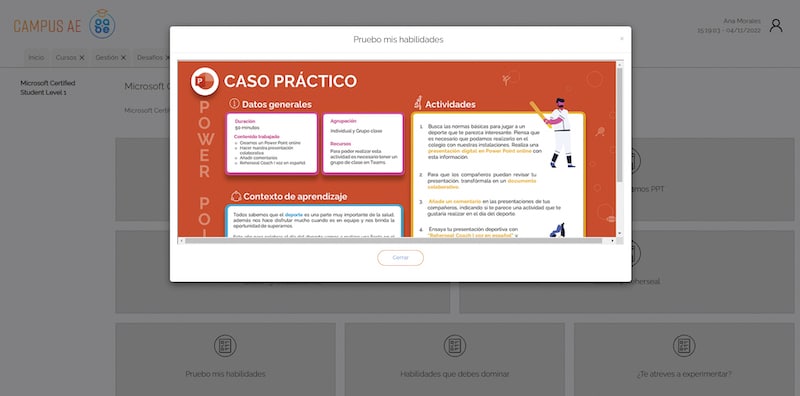Click the Actividades figure icon
The image size is (800, 396).
418,103
